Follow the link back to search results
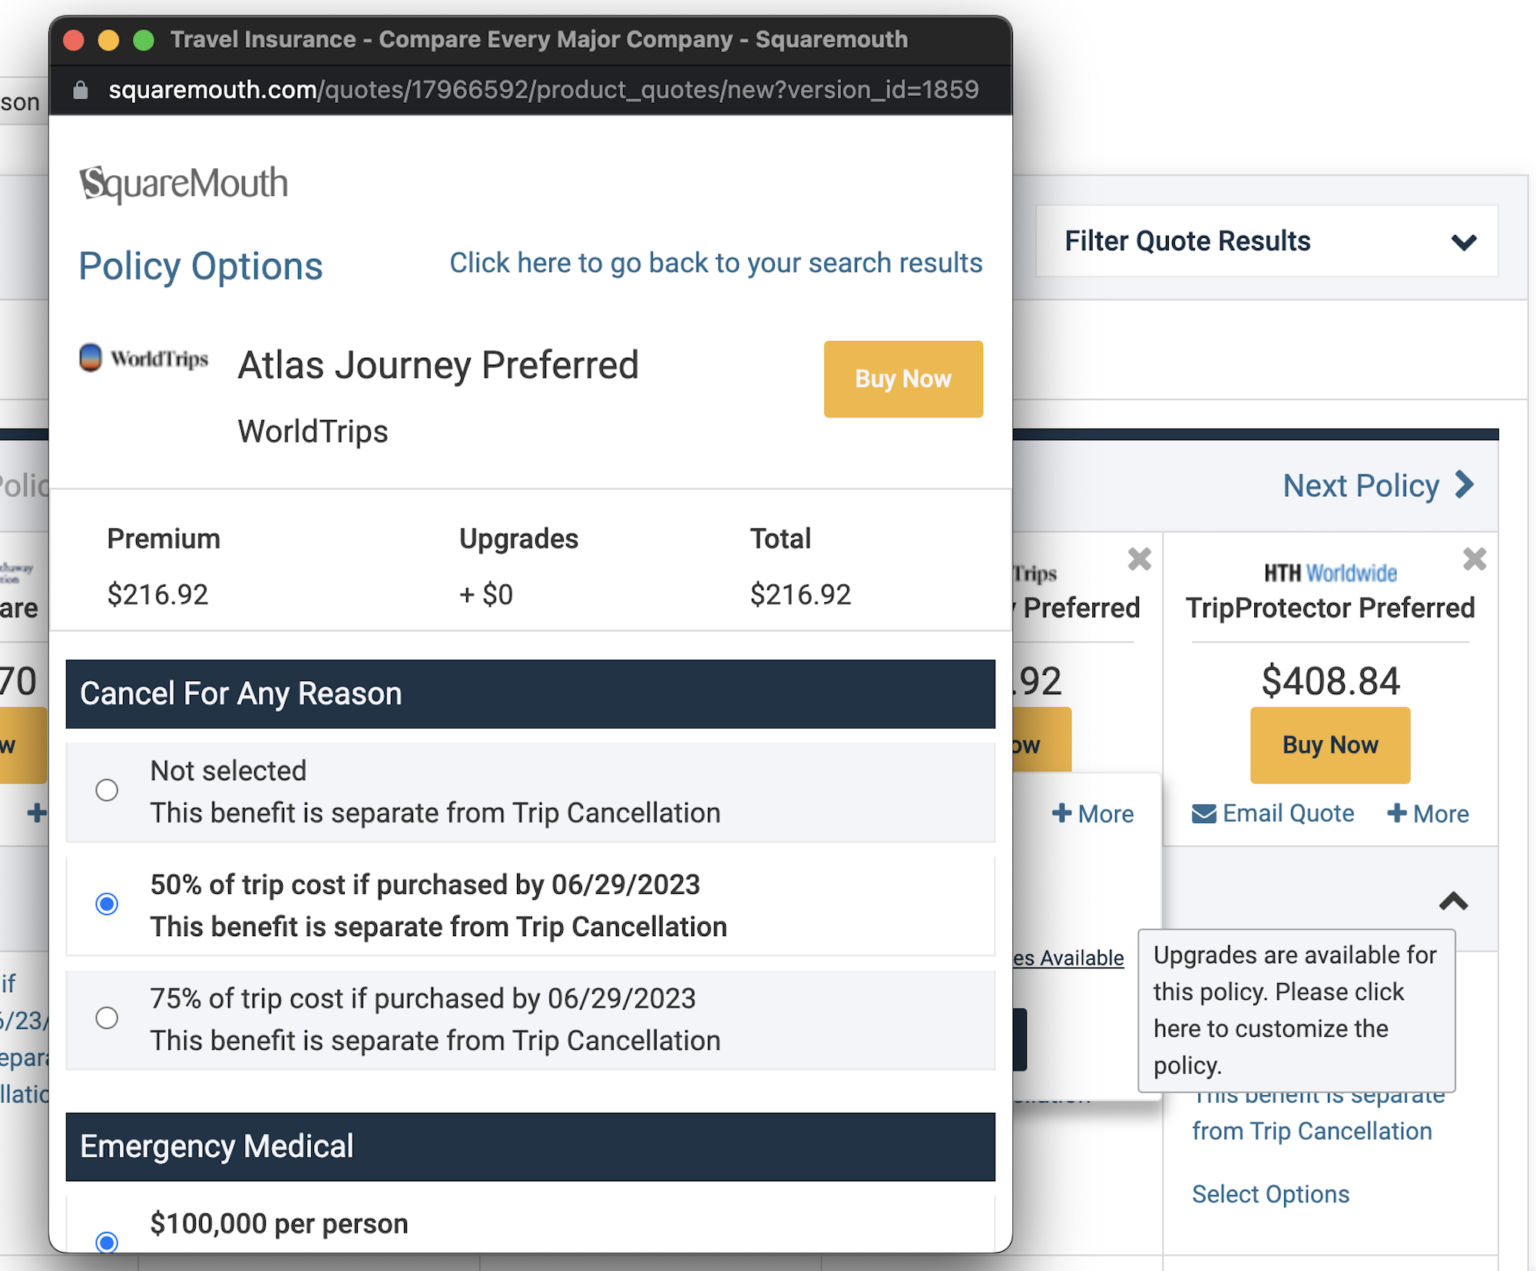The width and height of the screenshot is (1536, 1271). 716,263
